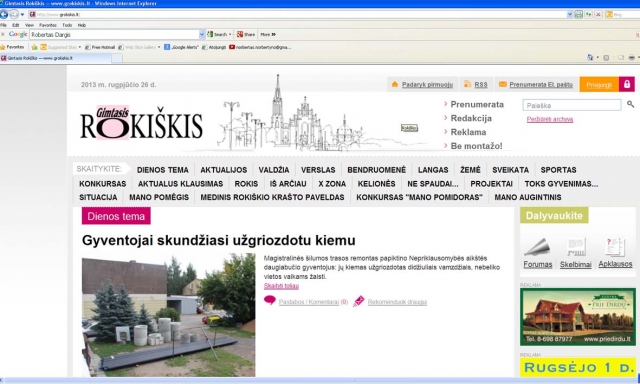Viewport: 640px width, 384px height.
Task: Go back with the browser Back arrow
Action: (4, 14)
